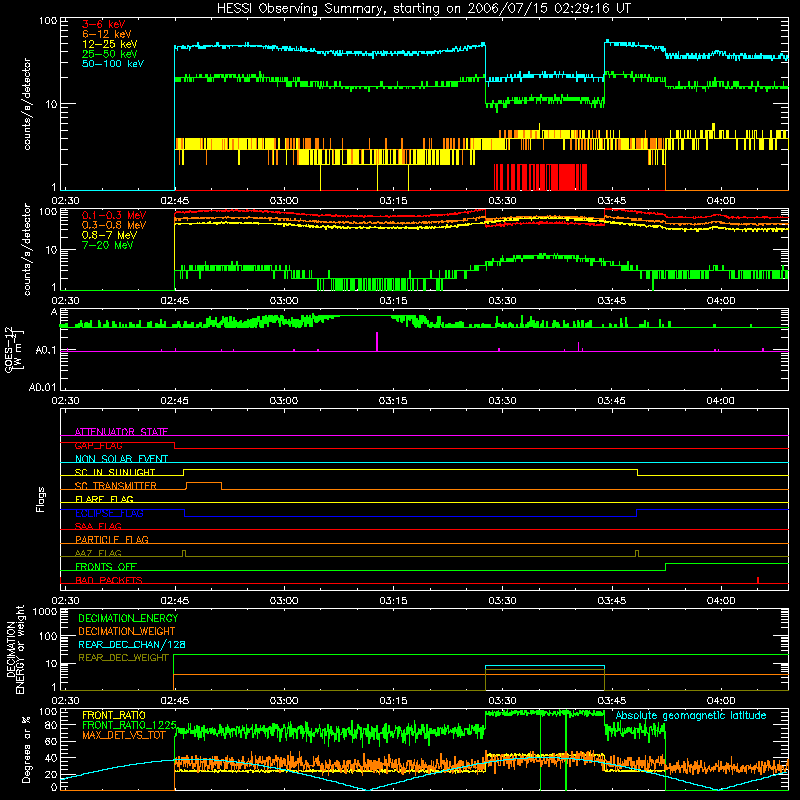Viewport: 800px width, 800px height.
Task: Select the 'BAD_PACKETS' flag label
Action: (x=109, y=580)
